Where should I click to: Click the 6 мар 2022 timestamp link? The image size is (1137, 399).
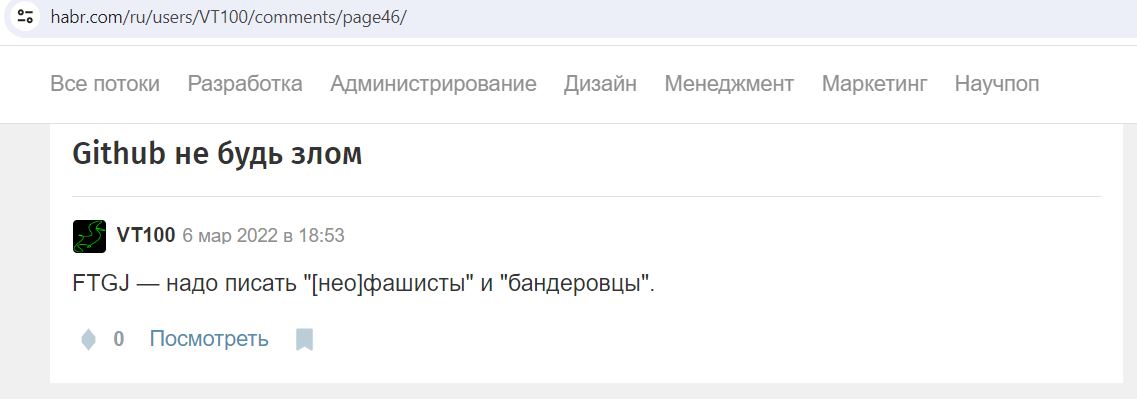263,236
